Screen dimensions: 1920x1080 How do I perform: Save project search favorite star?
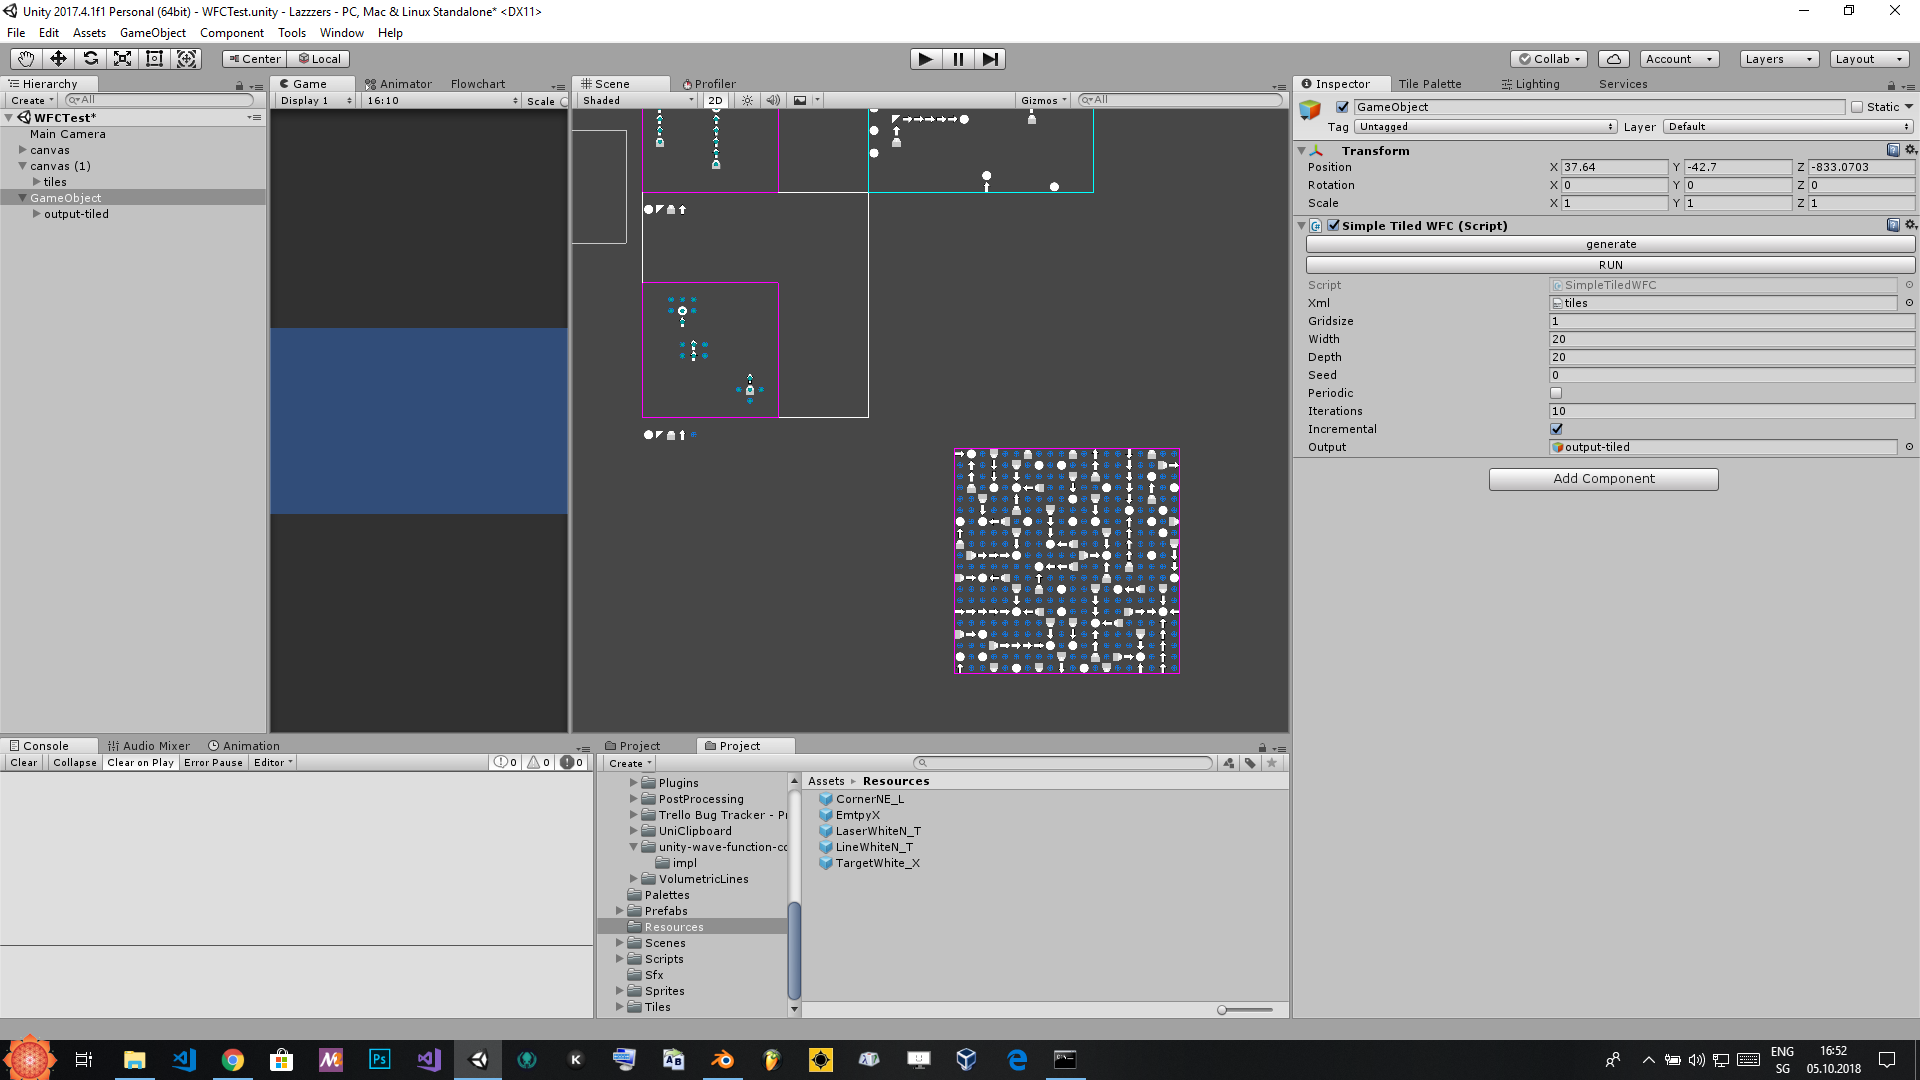1272,763
